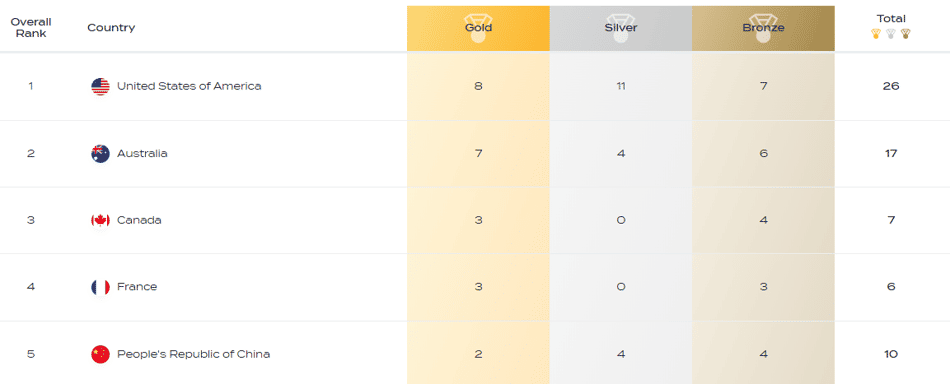The height and width of the screenshot is (384, 950).
Task: Select the Total column header
Action: 891,19
